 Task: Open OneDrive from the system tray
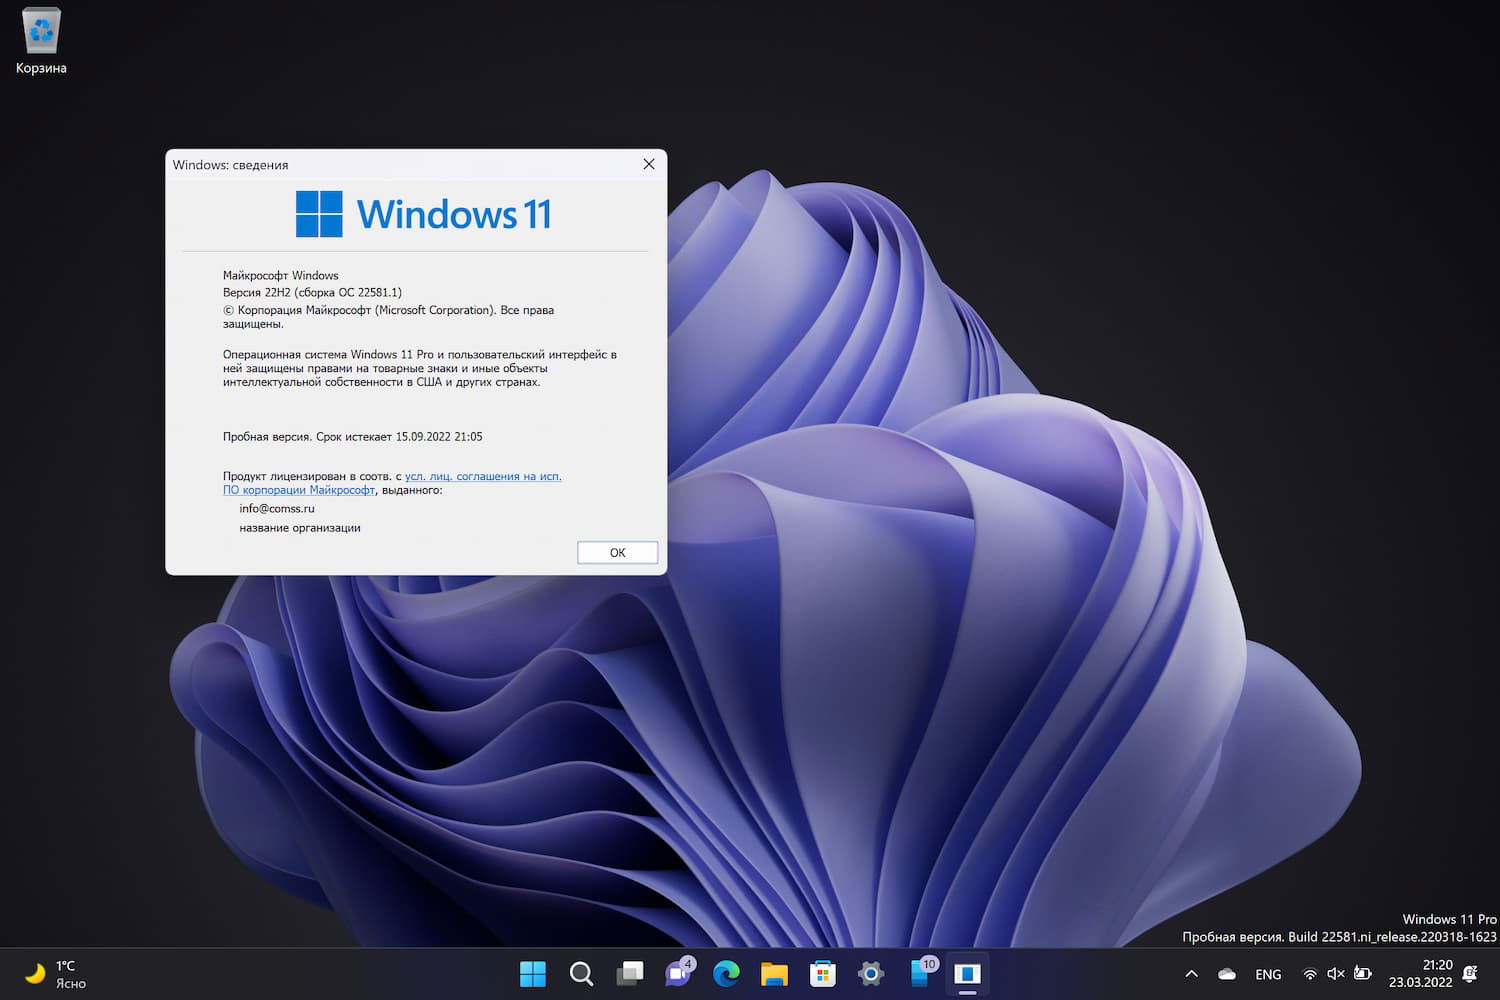(x=1226, y=973)
